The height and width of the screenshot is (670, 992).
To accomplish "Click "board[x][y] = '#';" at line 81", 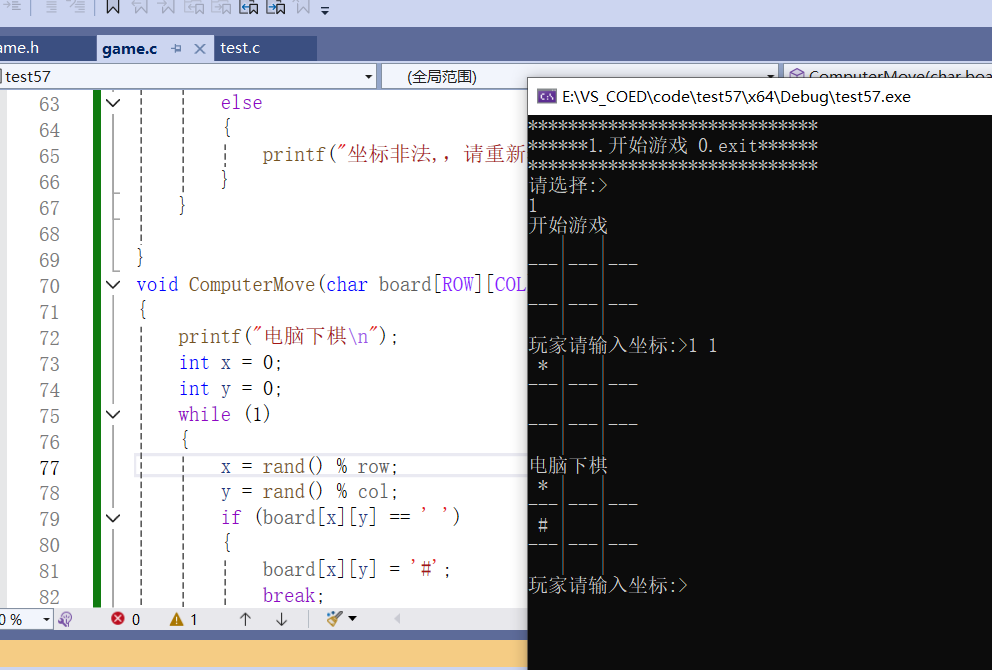I will click(x=357, y=569).
